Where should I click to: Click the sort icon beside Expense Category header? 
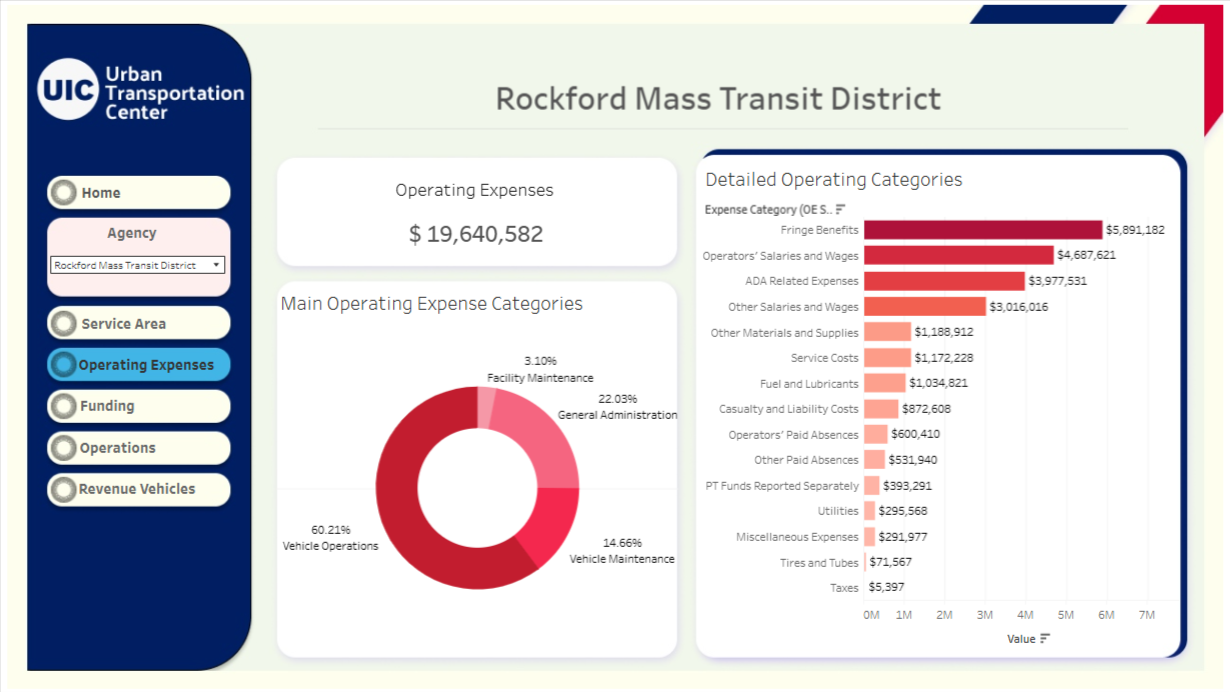click(x=841, y=209)
